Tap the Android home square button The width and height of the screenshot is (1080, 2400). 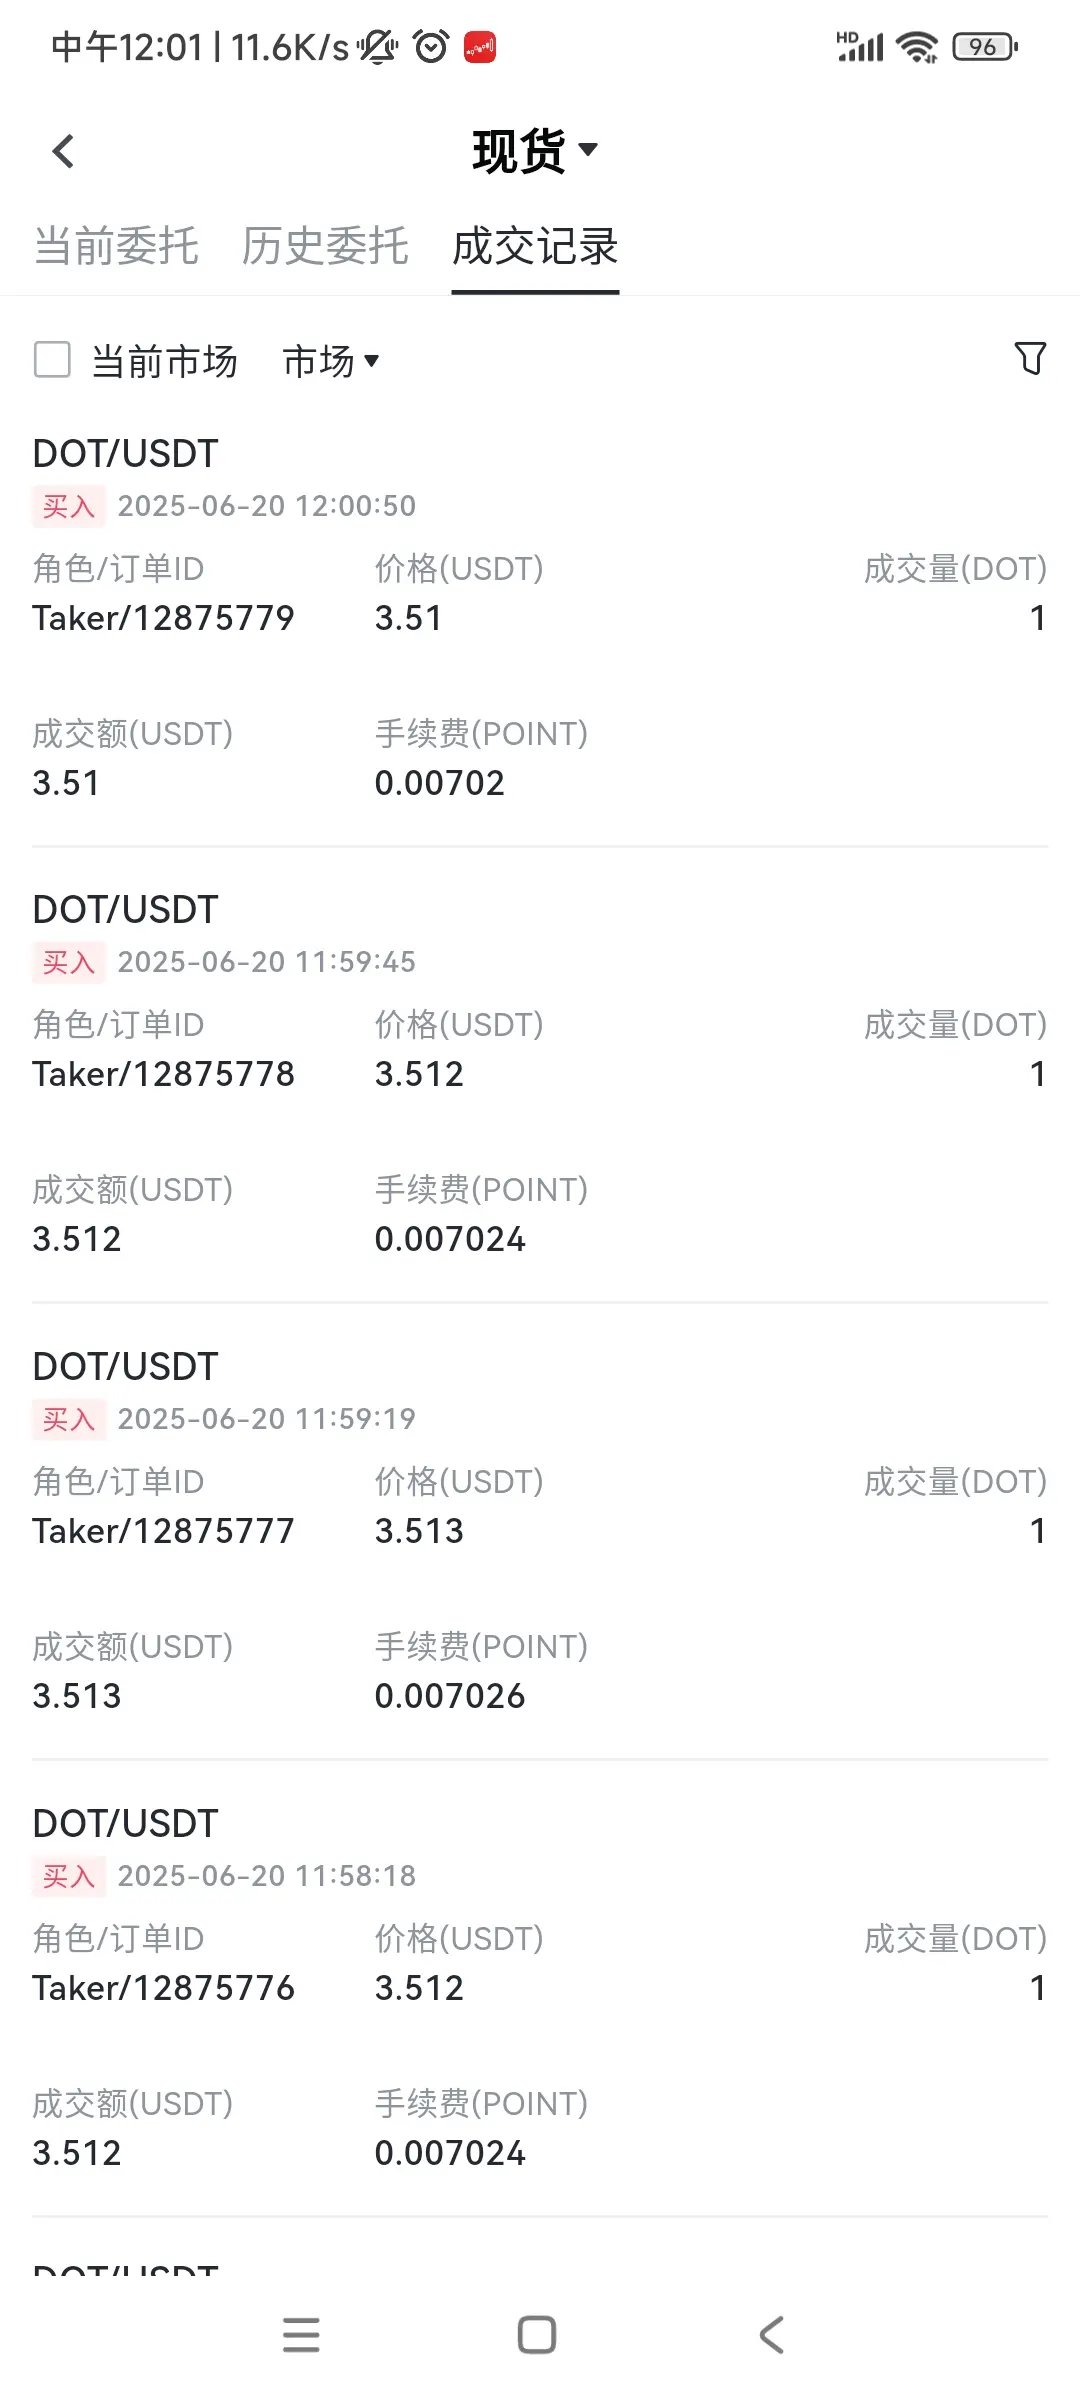click(537, 2335)
